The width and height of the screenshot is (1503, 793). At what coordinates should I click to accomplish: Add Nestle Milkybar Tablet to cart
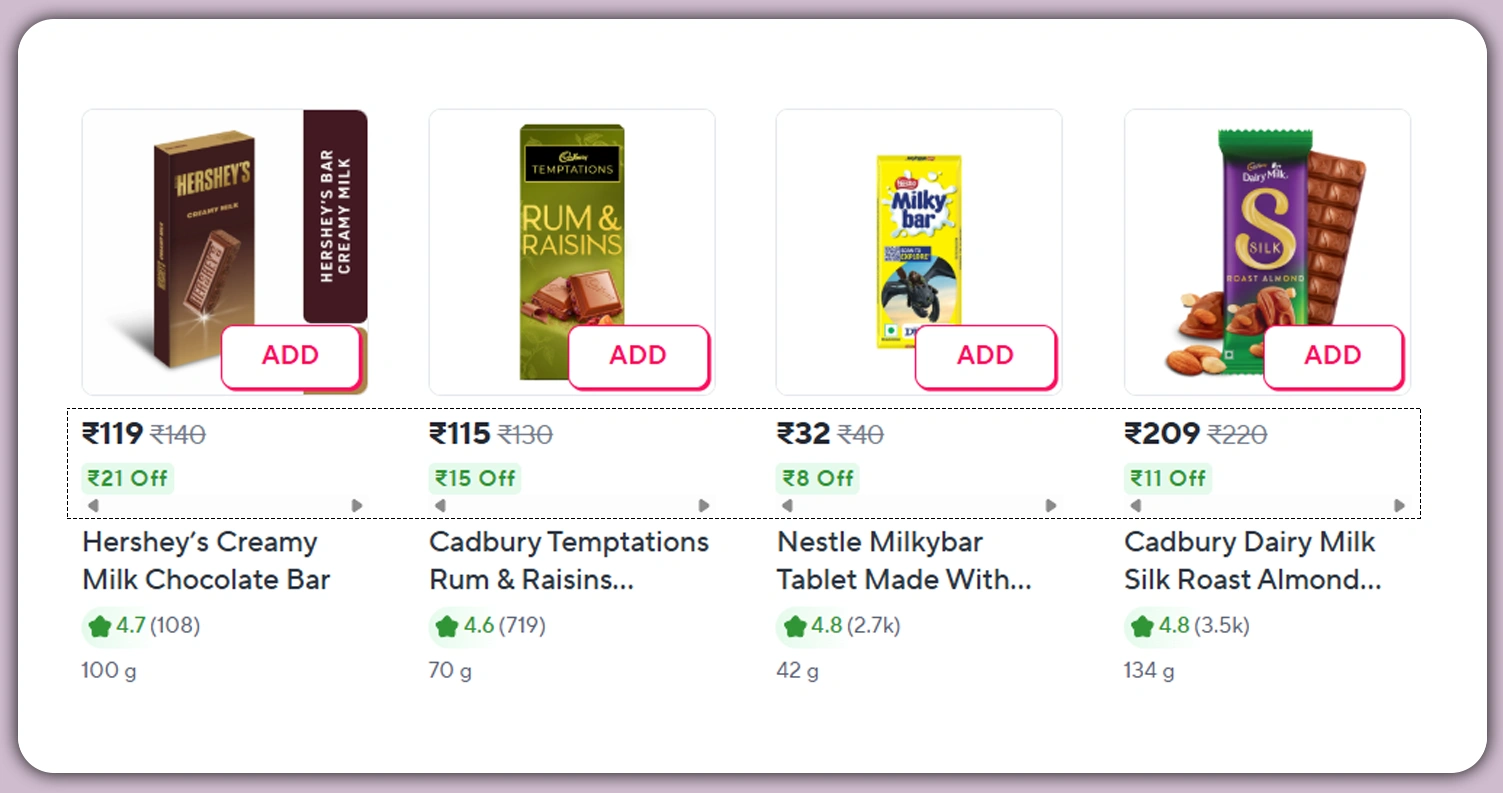[x=985, y=356]
